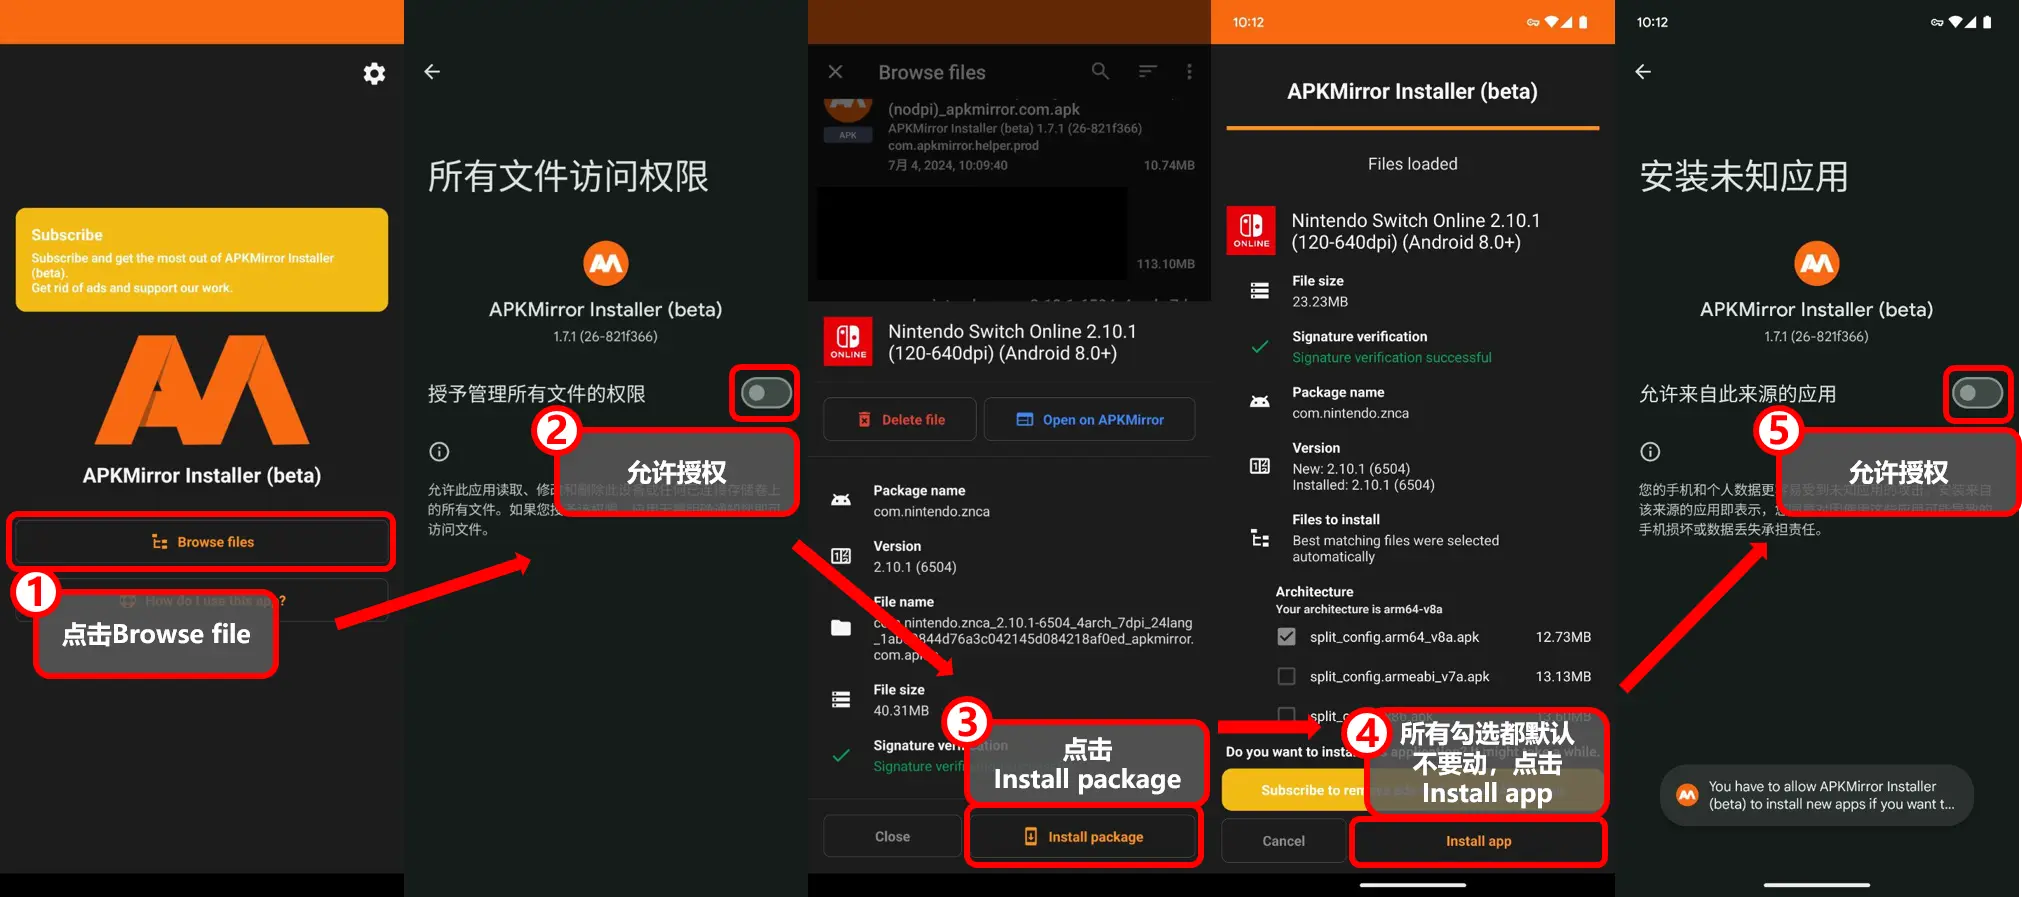Tap back arrow on 所有文件访问权限 screen
The height and width of the screenshot is (897, 2022).
point(432,72)
